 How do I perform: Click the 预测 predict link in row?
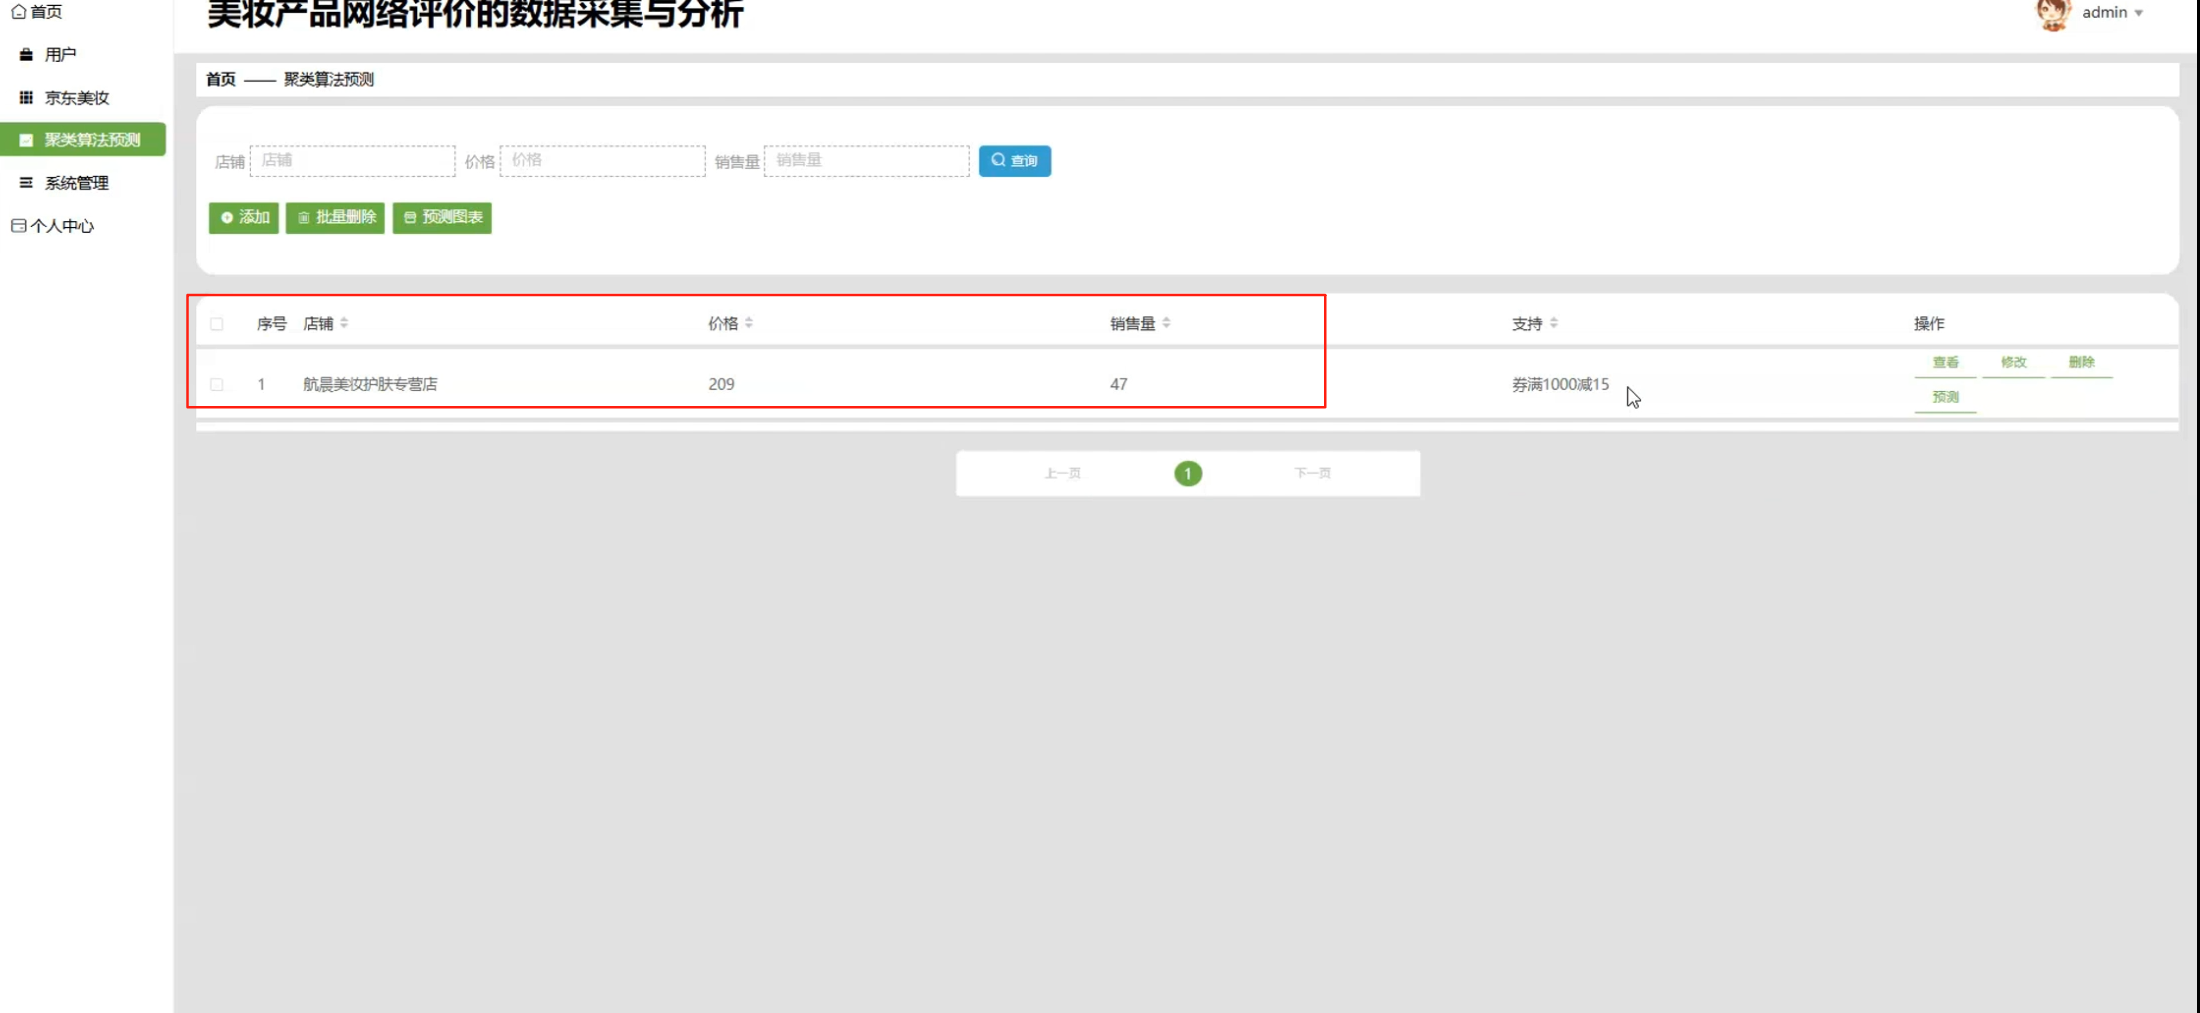(x=1945, y=398)
